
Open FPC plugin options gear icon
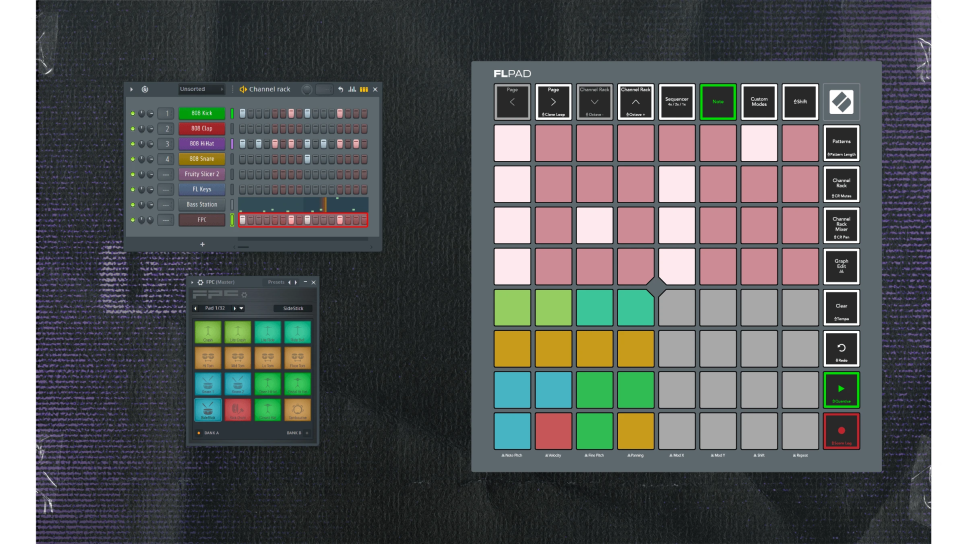click(x=200, y=282)
